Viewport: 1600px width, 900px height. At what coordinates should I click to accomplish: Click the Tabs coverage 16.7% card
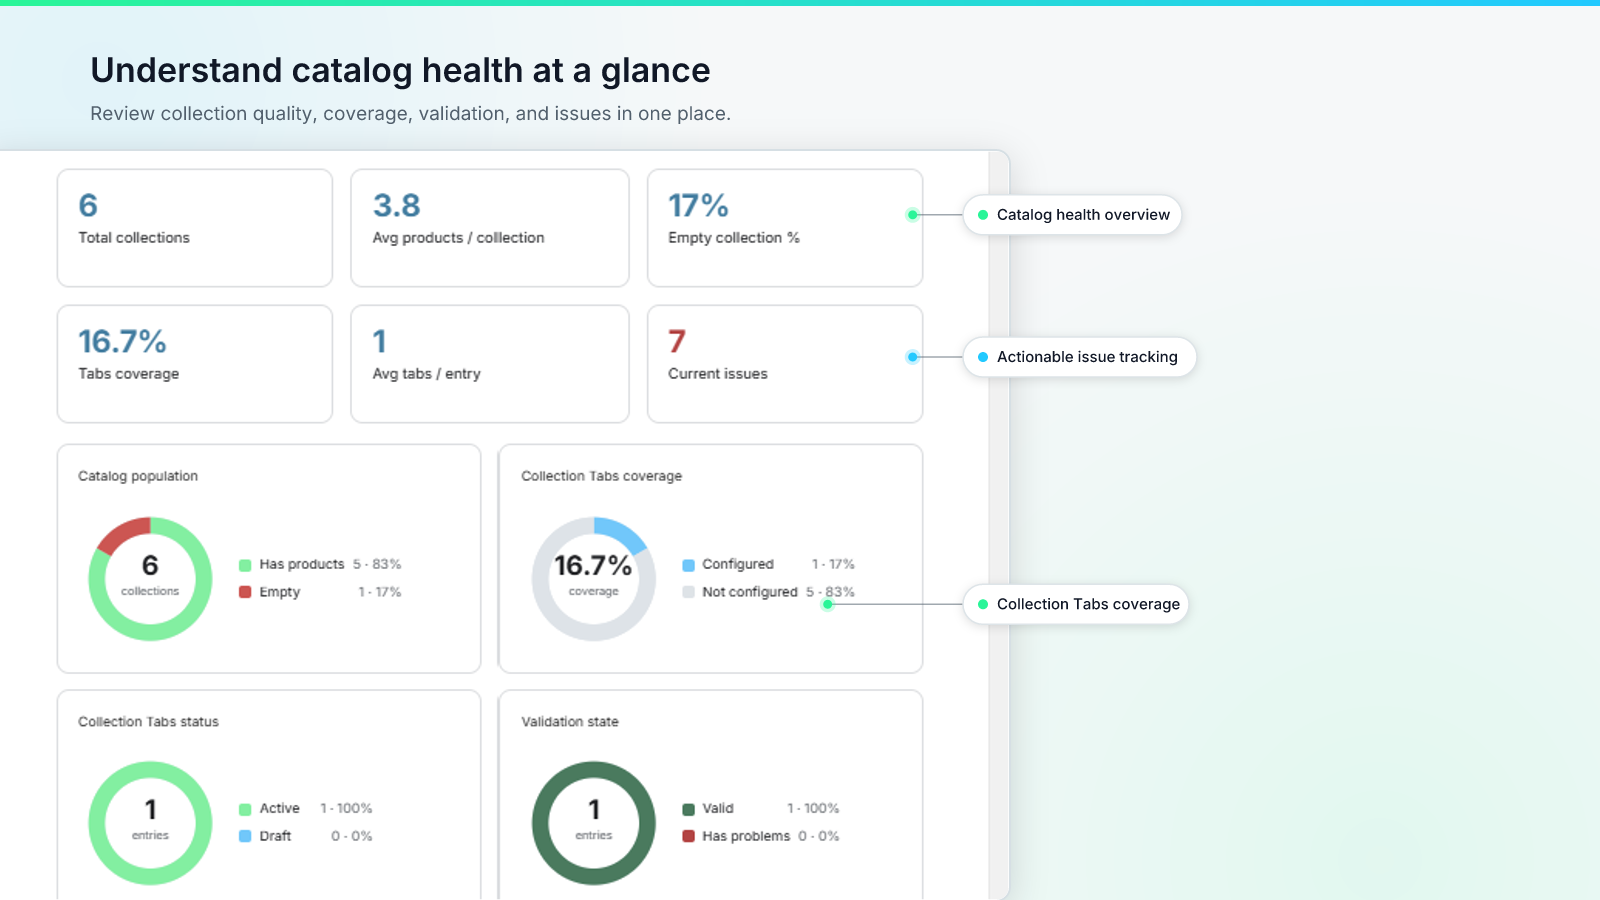tap(195, 364)
